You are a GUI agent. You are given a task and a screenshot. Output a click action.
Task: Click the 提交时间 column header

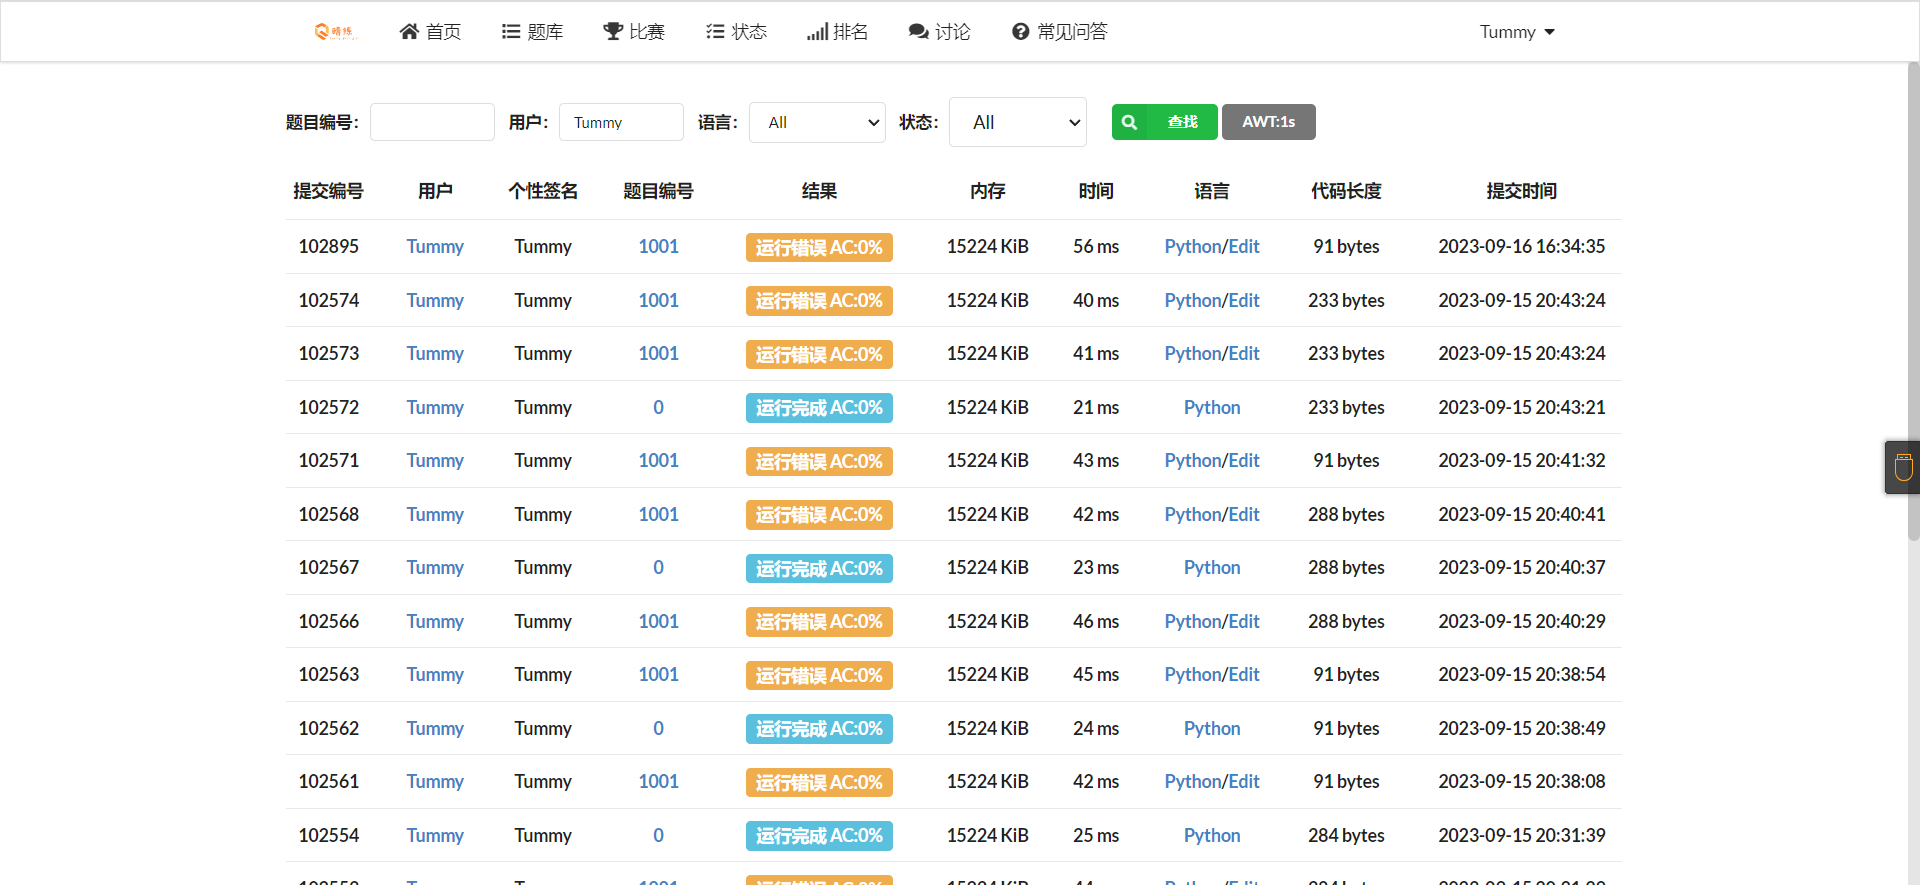coord(1521,191)
